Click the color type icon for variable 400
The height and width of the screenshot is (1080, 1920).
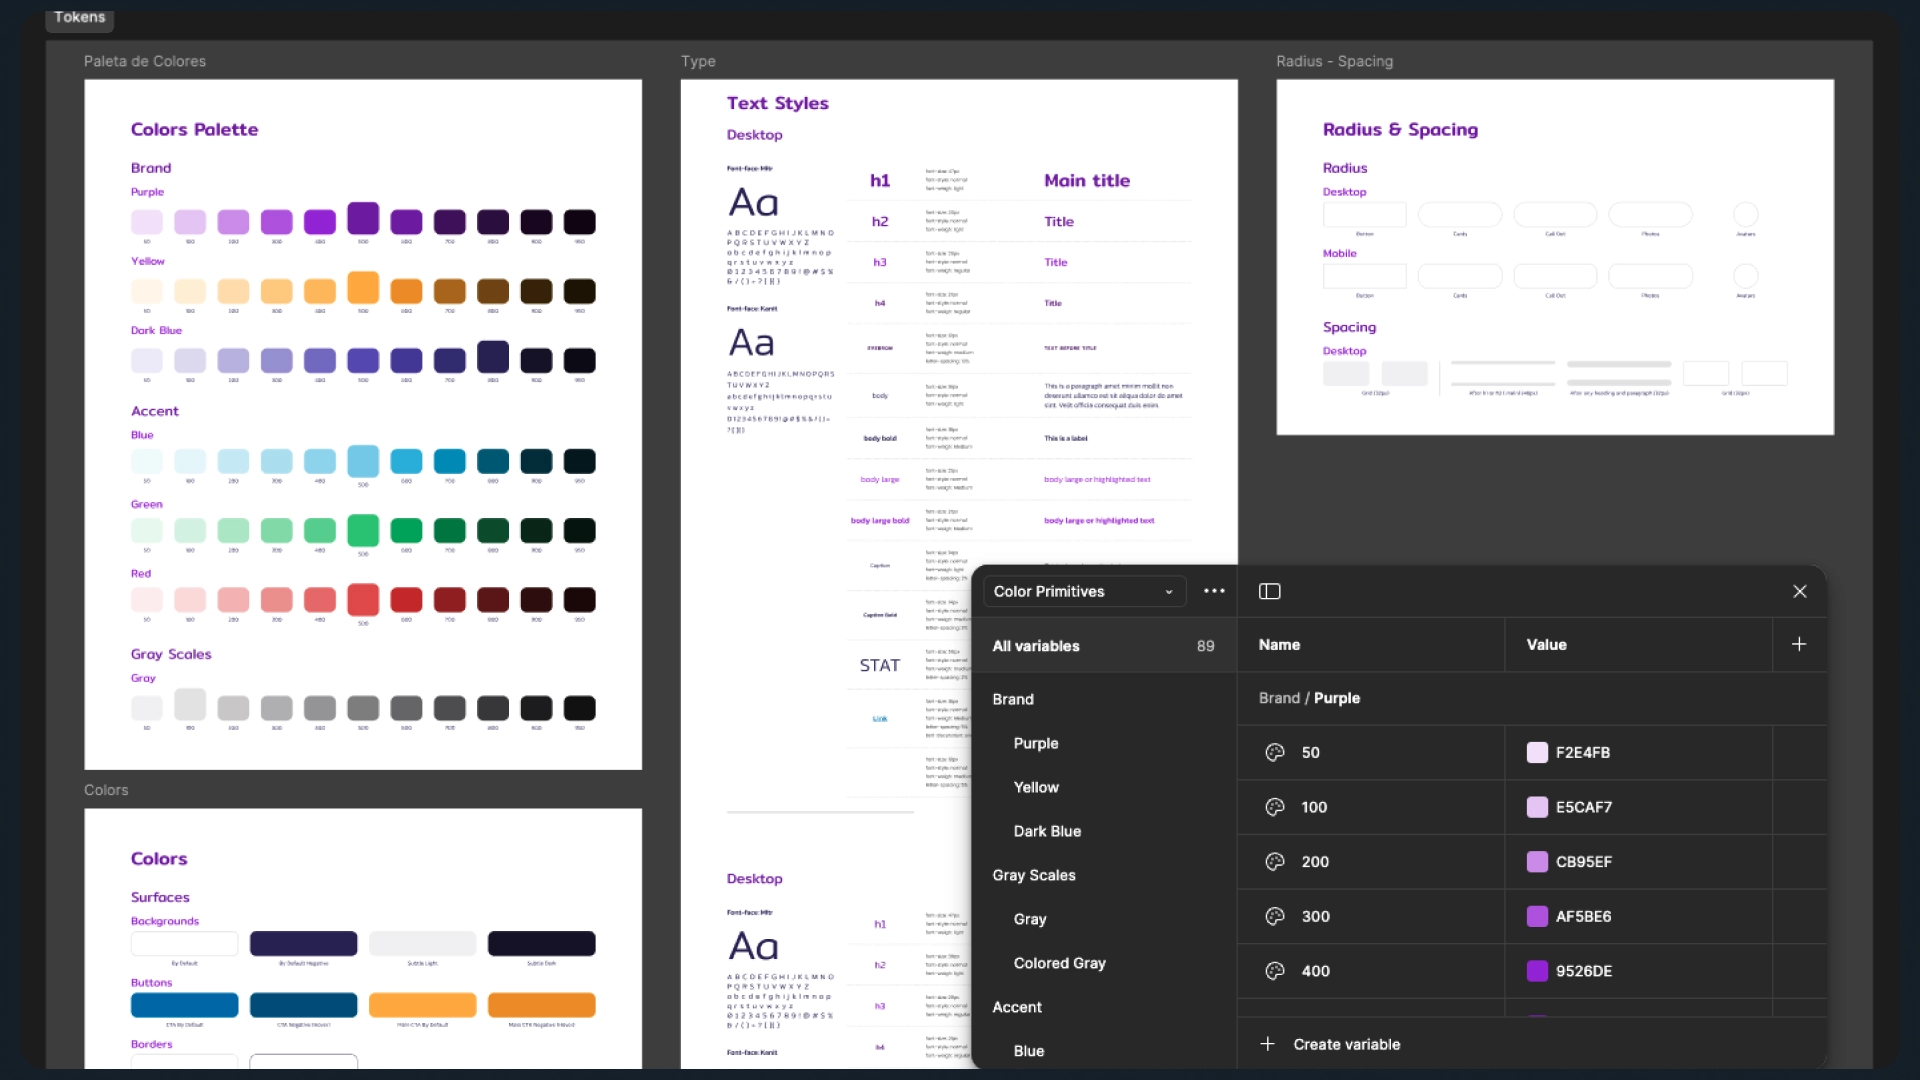[x=1275, y=970]
